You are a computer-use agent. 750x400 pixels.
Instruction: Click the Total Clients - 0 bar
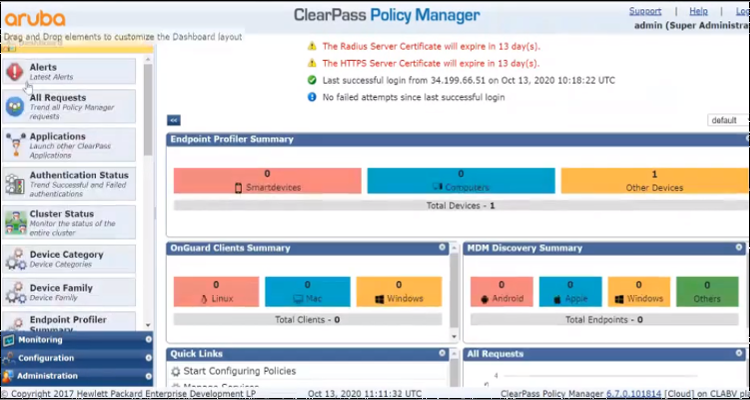[308, 320]
